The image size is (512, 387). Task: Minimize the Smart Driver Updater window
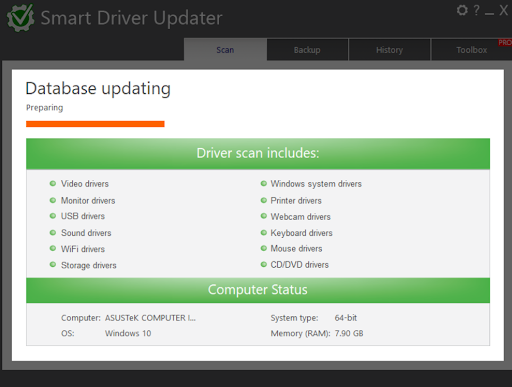click(x=489, y=13)
